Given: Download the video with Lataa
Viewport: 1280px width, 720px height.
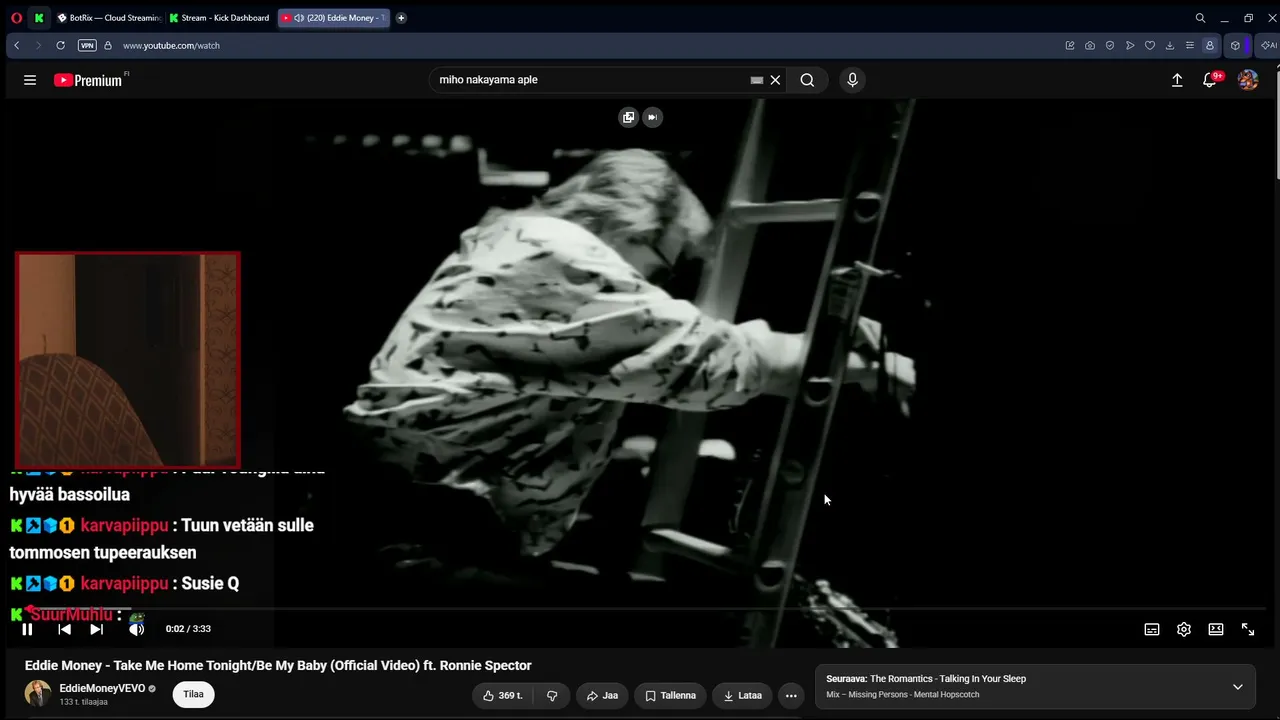Looking at the screenshot, I should [x=743, y=695].
